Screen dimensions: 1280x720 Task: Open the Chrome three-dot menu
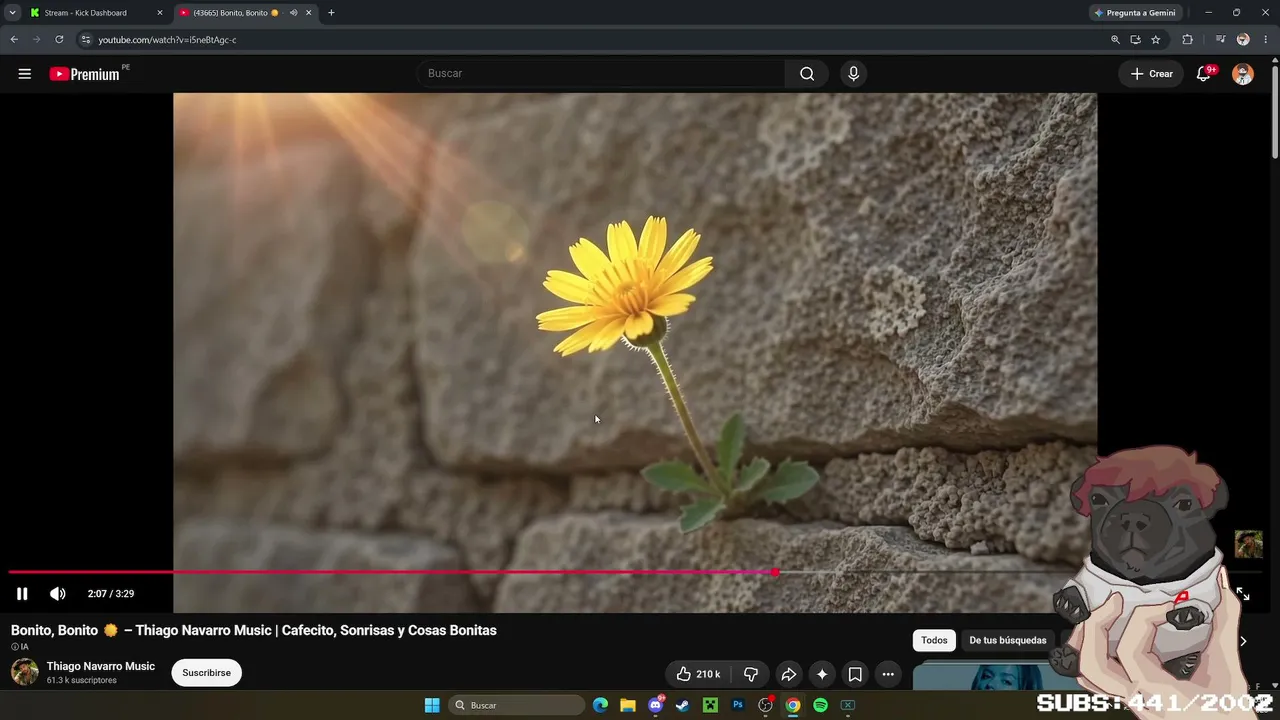(x=1266, y=40)
